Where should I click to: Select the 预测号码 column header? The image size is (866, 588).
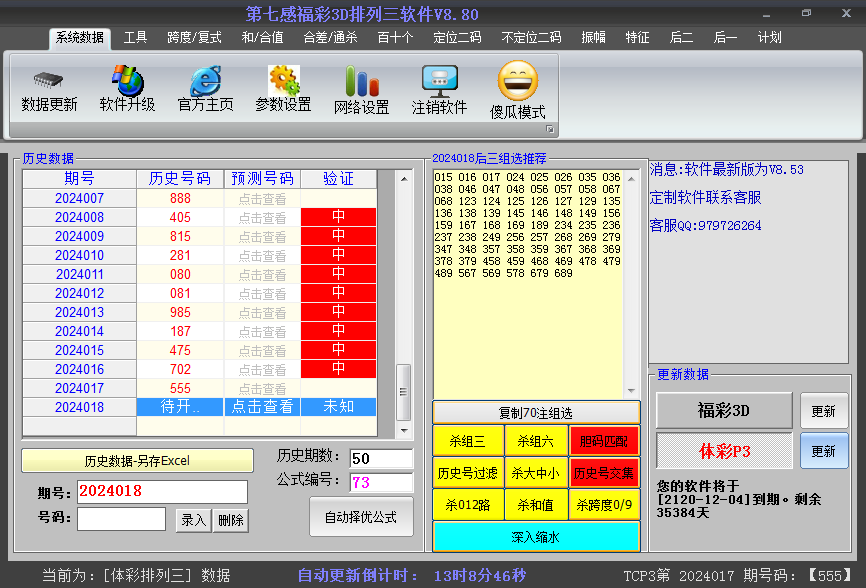pos(262,179)
